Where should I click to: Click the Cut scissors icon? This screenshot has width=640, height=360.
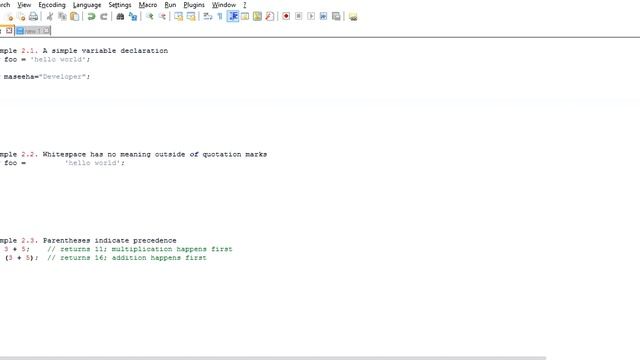click(50, 17)
